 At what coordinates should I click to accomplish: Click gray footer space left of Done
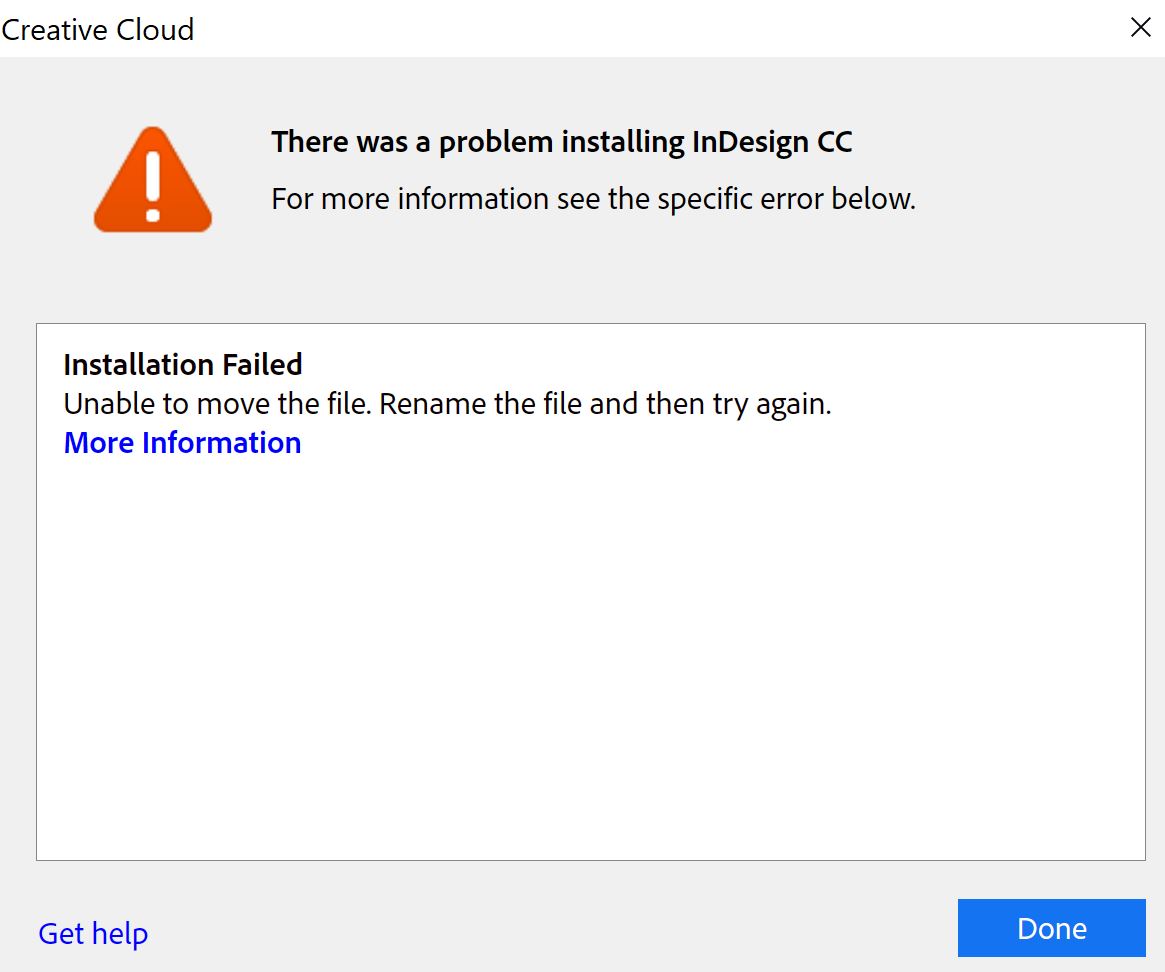click(x=550, y=928)
